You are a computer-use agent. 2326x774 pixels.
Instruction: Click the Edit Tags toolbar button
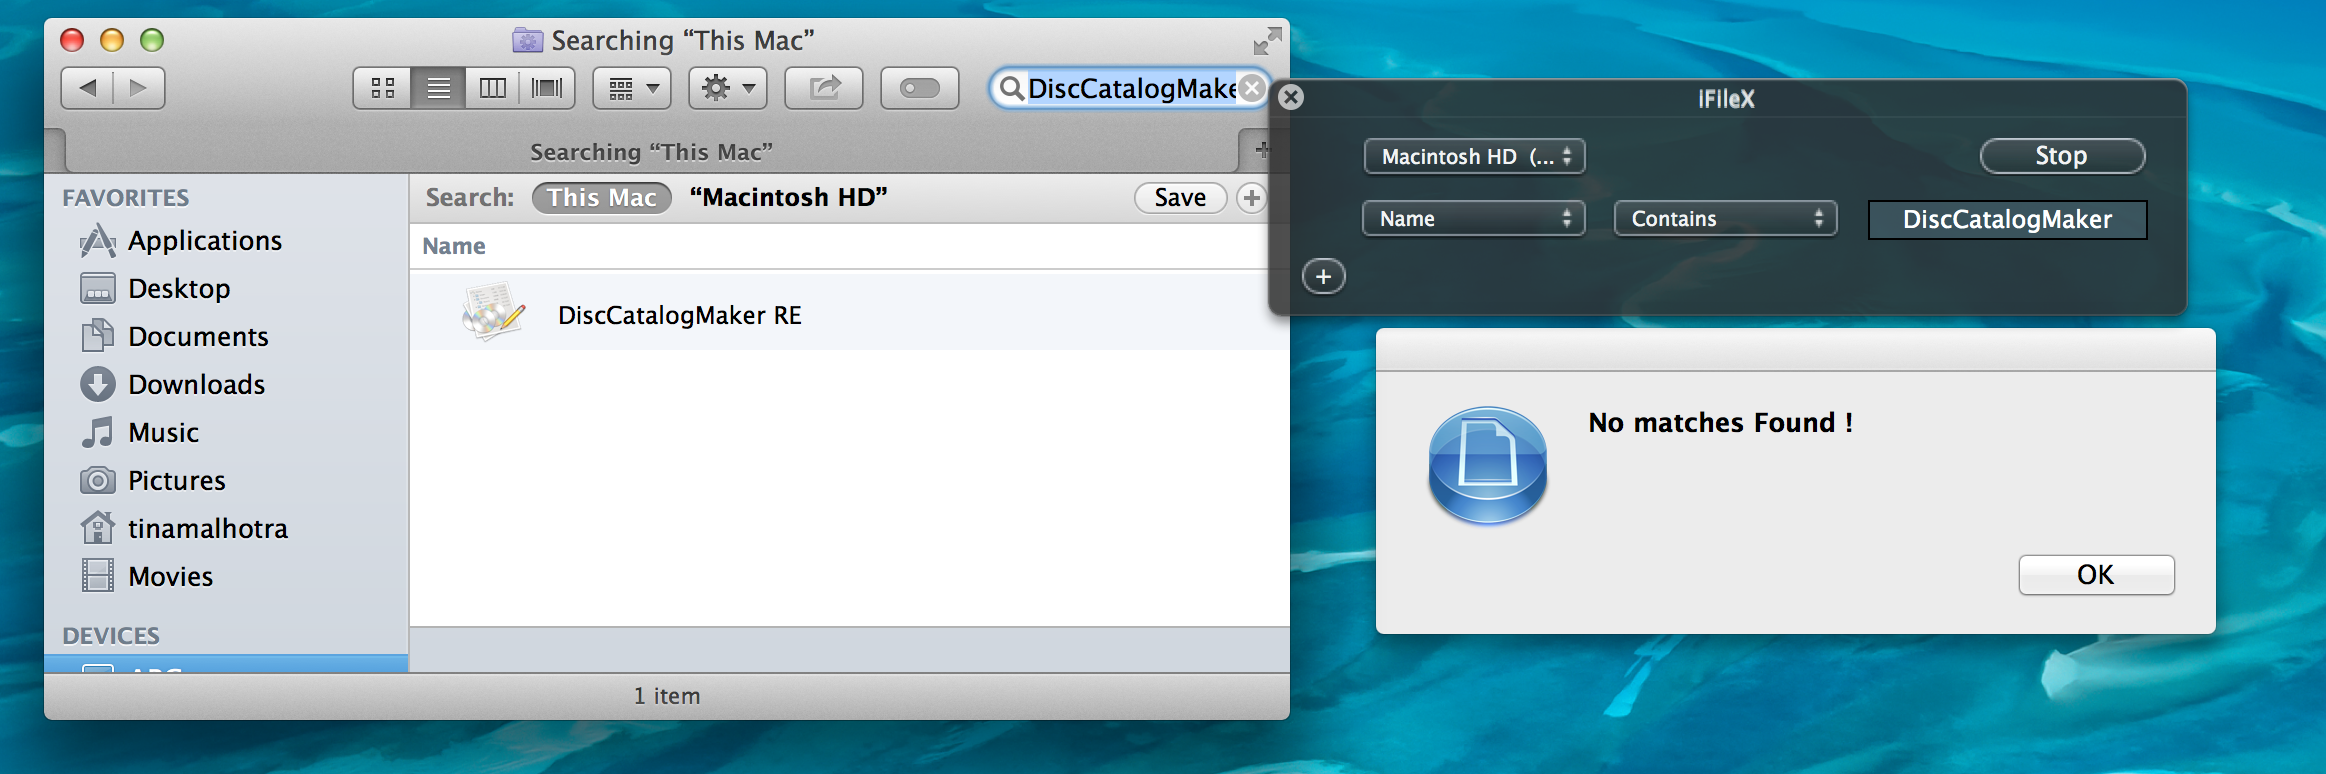click(920, 88)
